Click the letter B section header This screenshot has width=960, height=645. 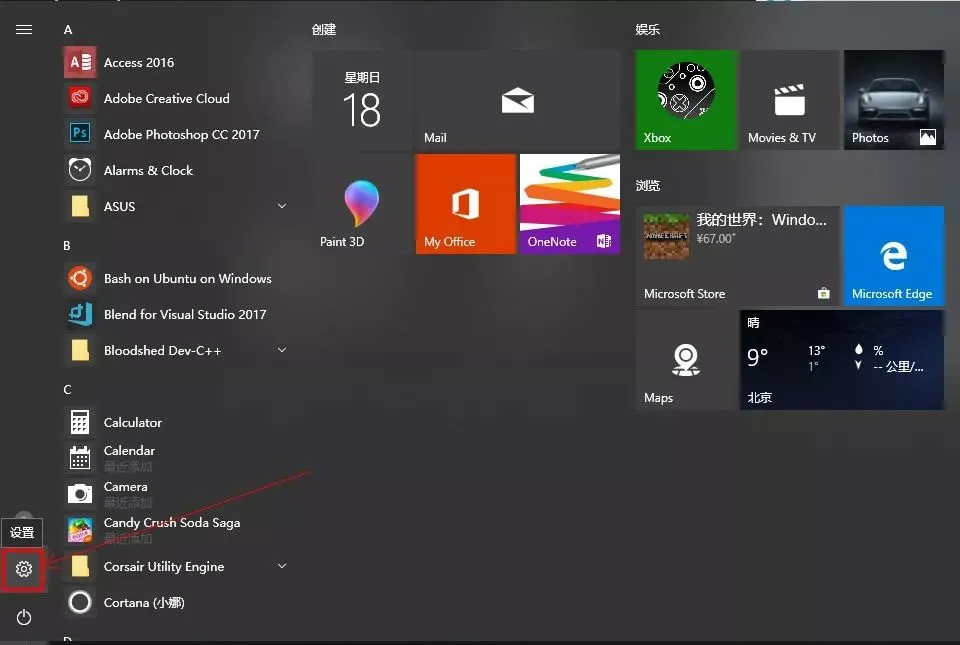pos(67,245)
